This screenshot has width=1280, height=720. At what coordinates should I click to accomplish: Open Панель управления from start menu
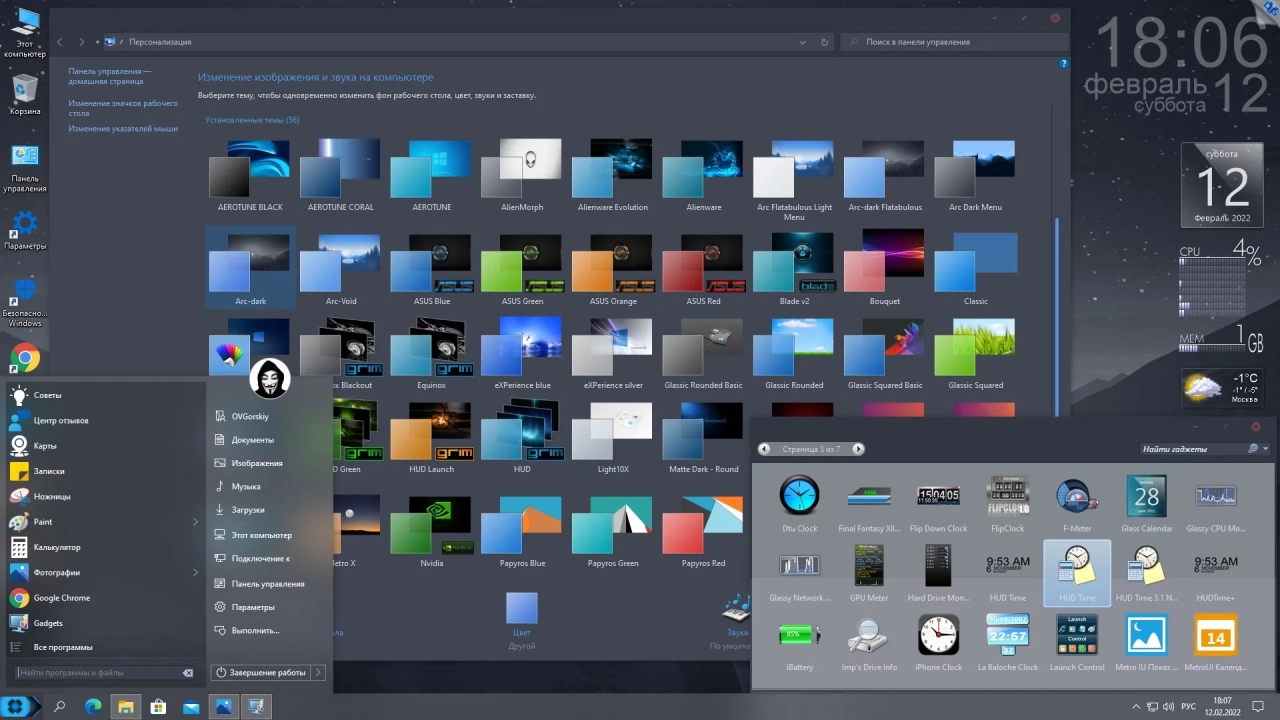coord(268,584)
